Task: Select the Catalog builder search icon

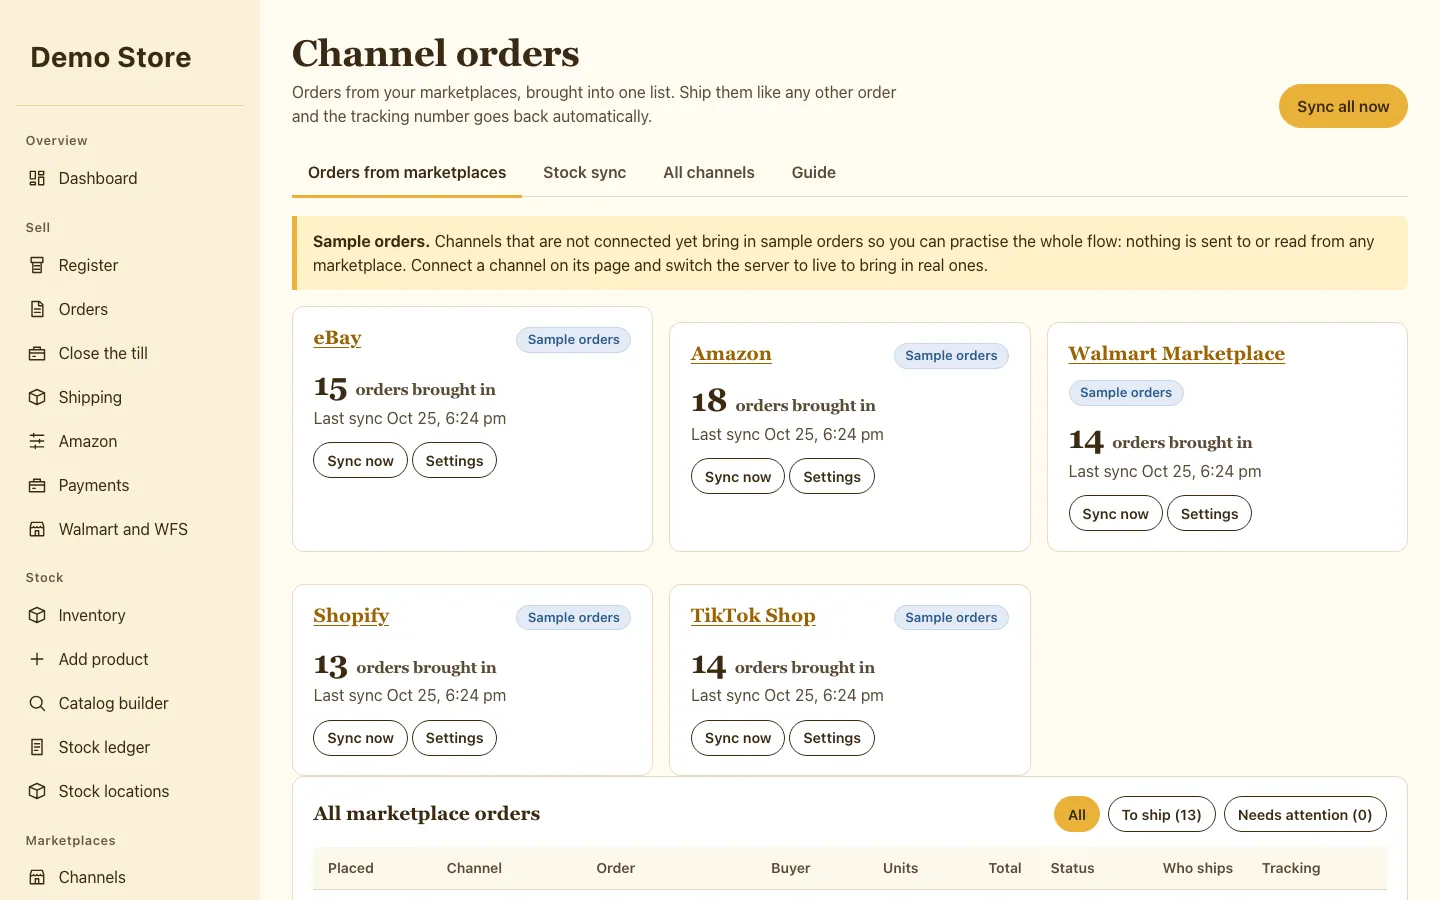Action: click(x=37, y=703)
